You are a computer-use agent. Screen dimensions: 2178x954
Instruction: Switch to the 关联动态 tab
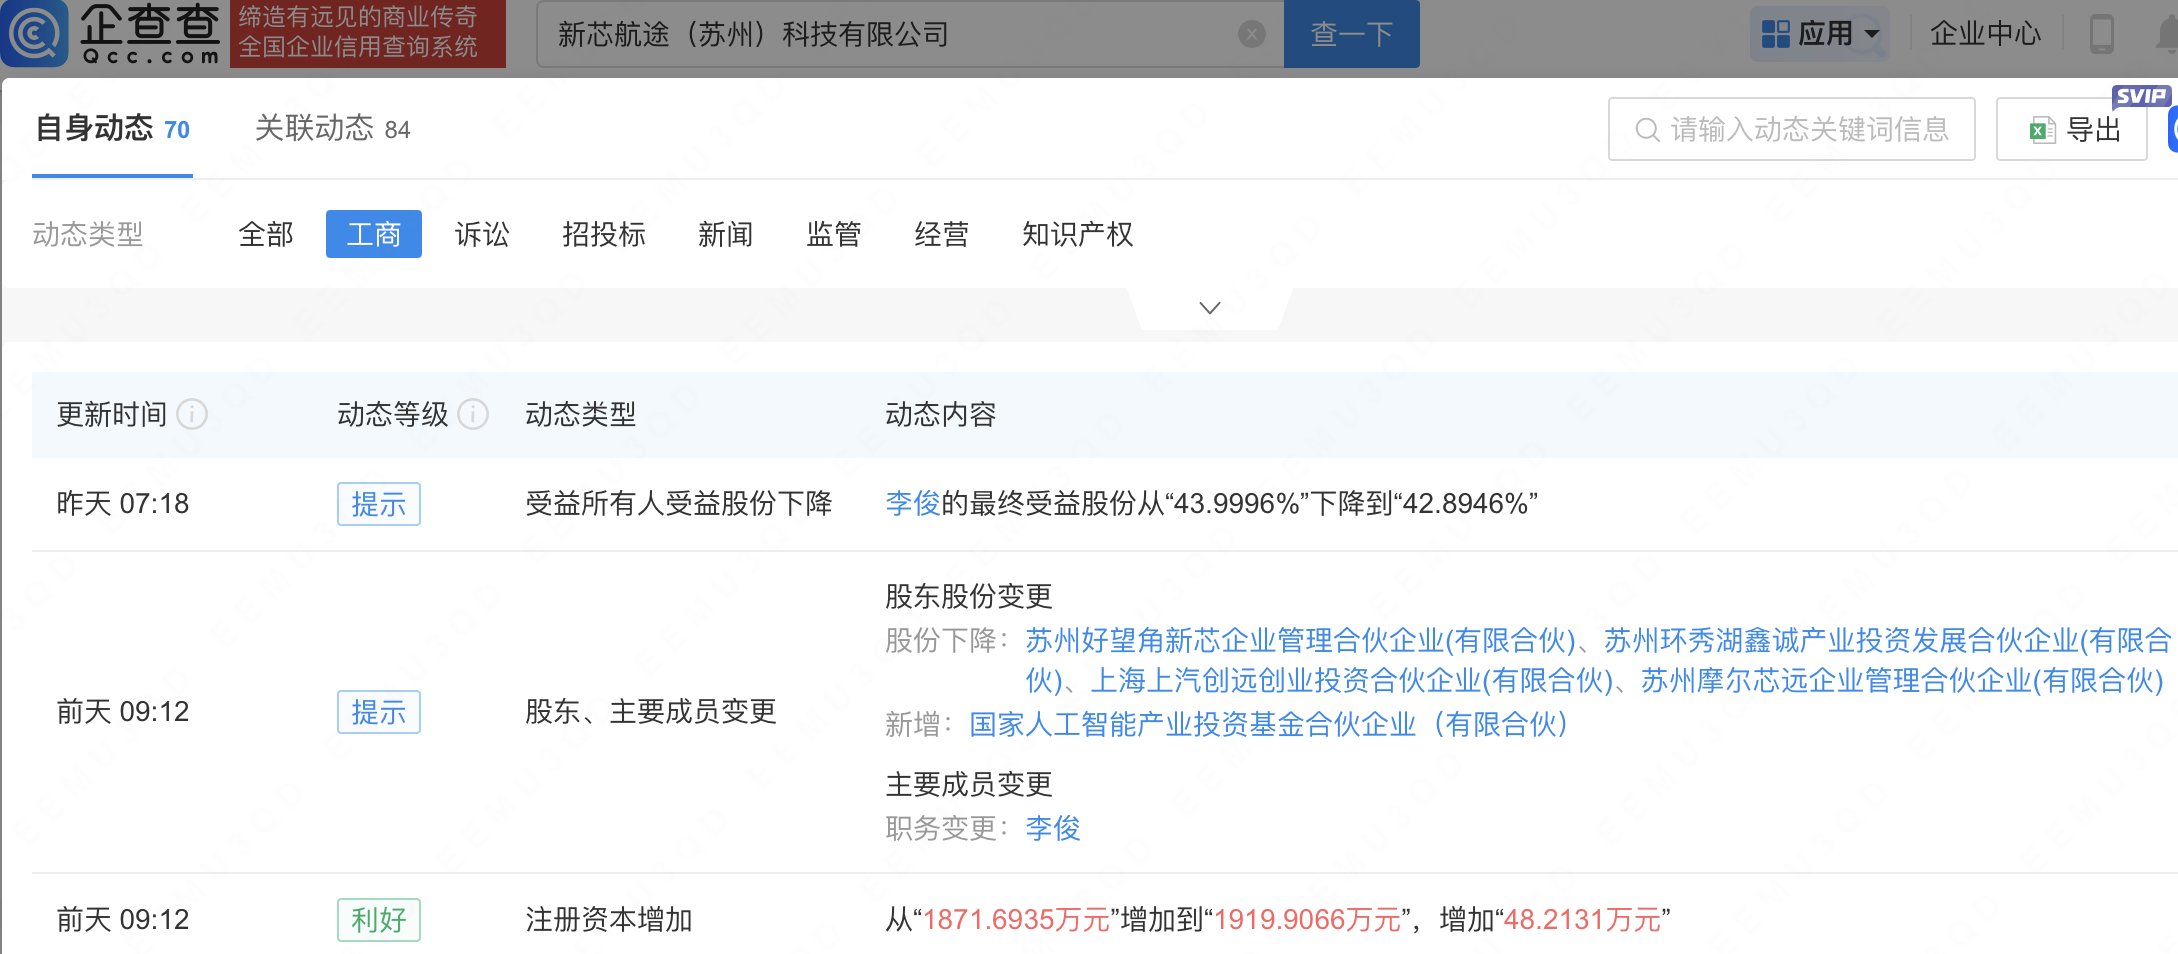(x=332, y=129)
